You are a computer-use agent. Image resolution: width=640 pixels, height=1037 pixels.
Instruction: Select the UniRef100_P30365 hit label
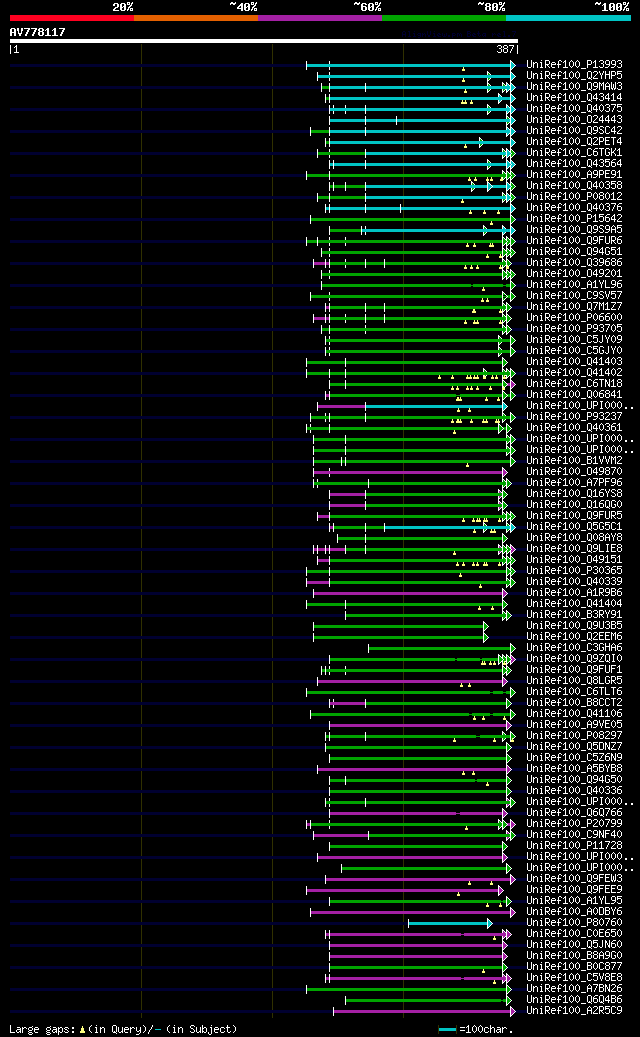pos(575,570)
